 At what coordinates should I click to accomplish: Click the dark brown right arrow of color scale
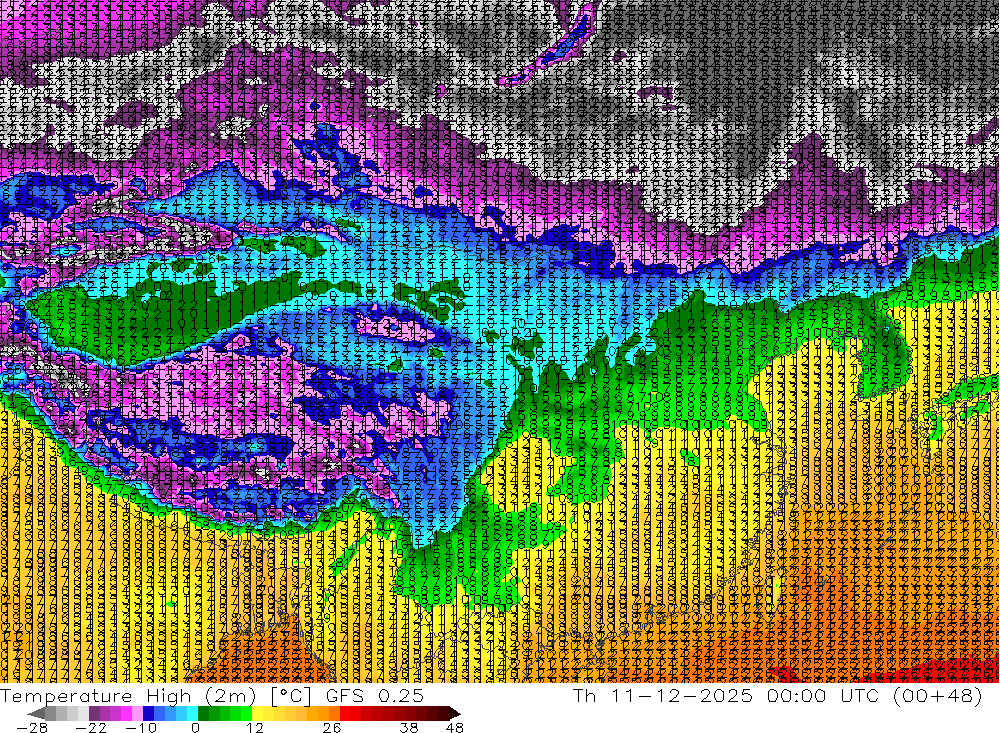click(455, 714)
